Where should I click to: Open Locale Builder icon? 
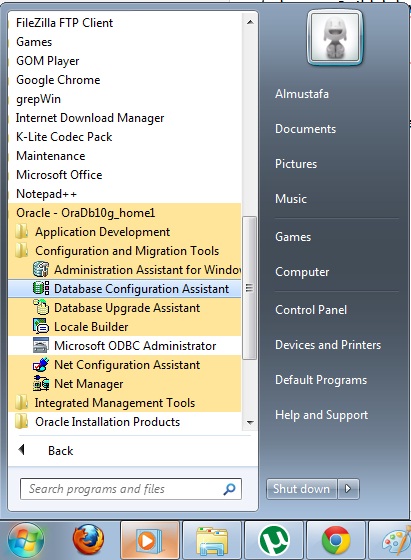[41, 326]
